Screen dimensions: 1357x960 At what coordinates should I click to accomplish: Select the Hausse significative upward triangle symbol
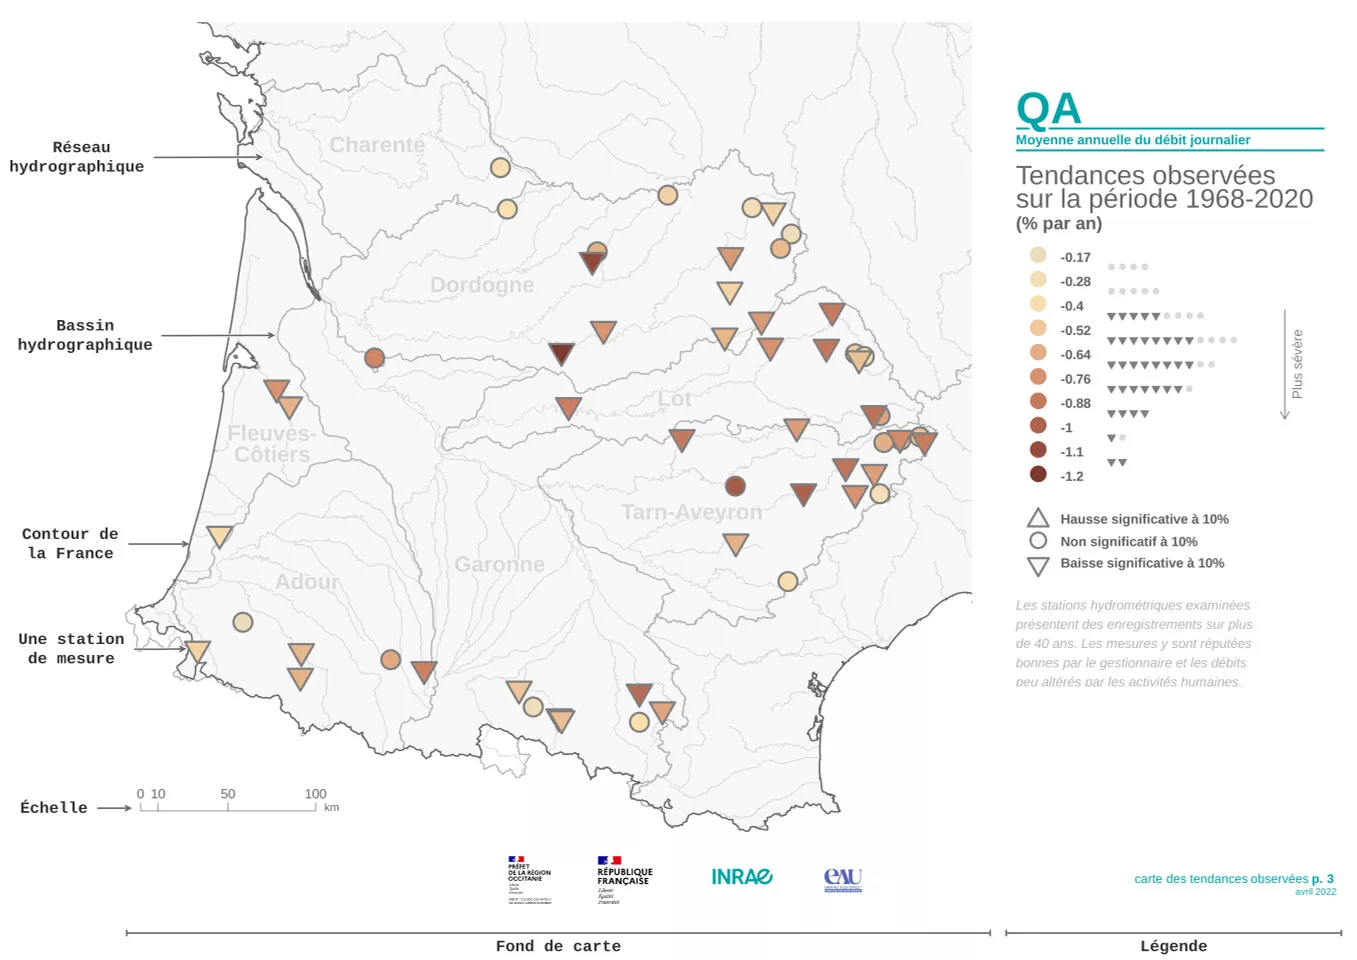(x=1038, y=518)
